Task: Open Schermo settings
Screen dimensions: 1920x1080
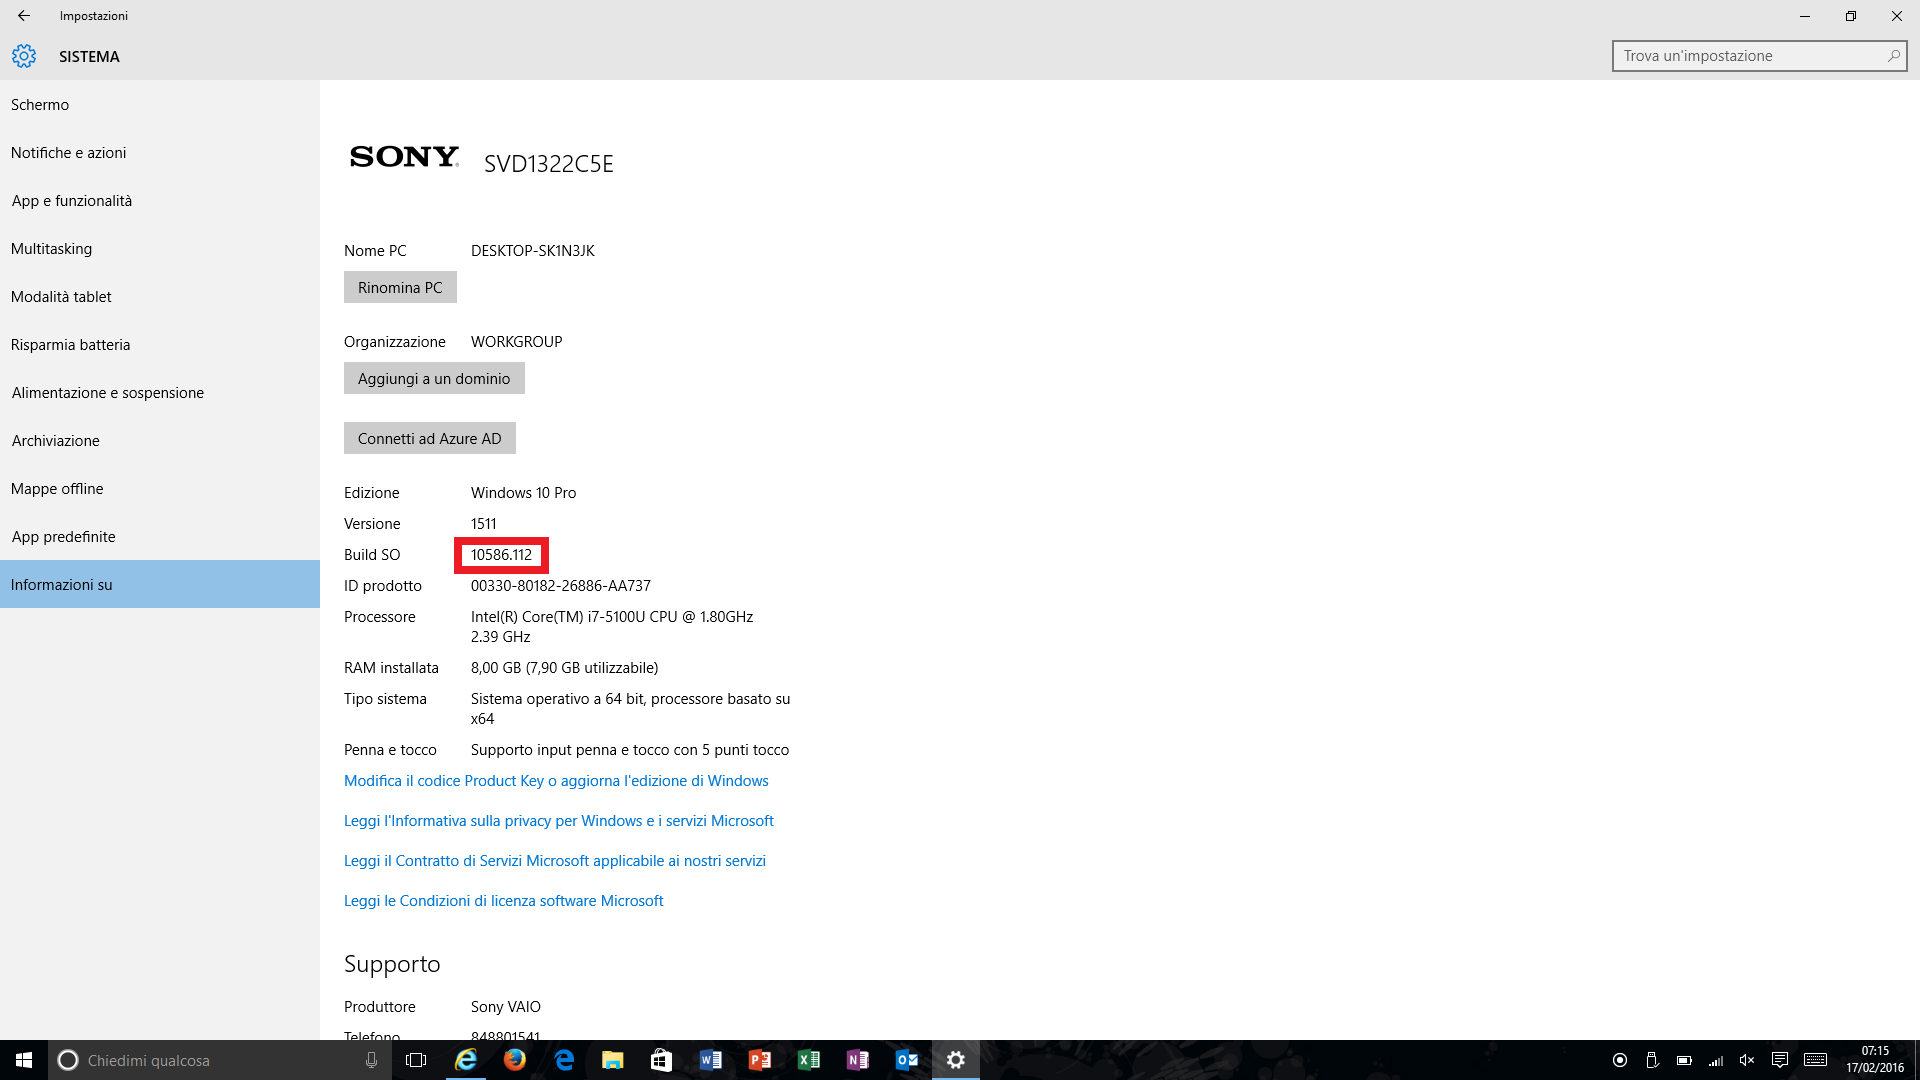Action: tap(160, 105)
